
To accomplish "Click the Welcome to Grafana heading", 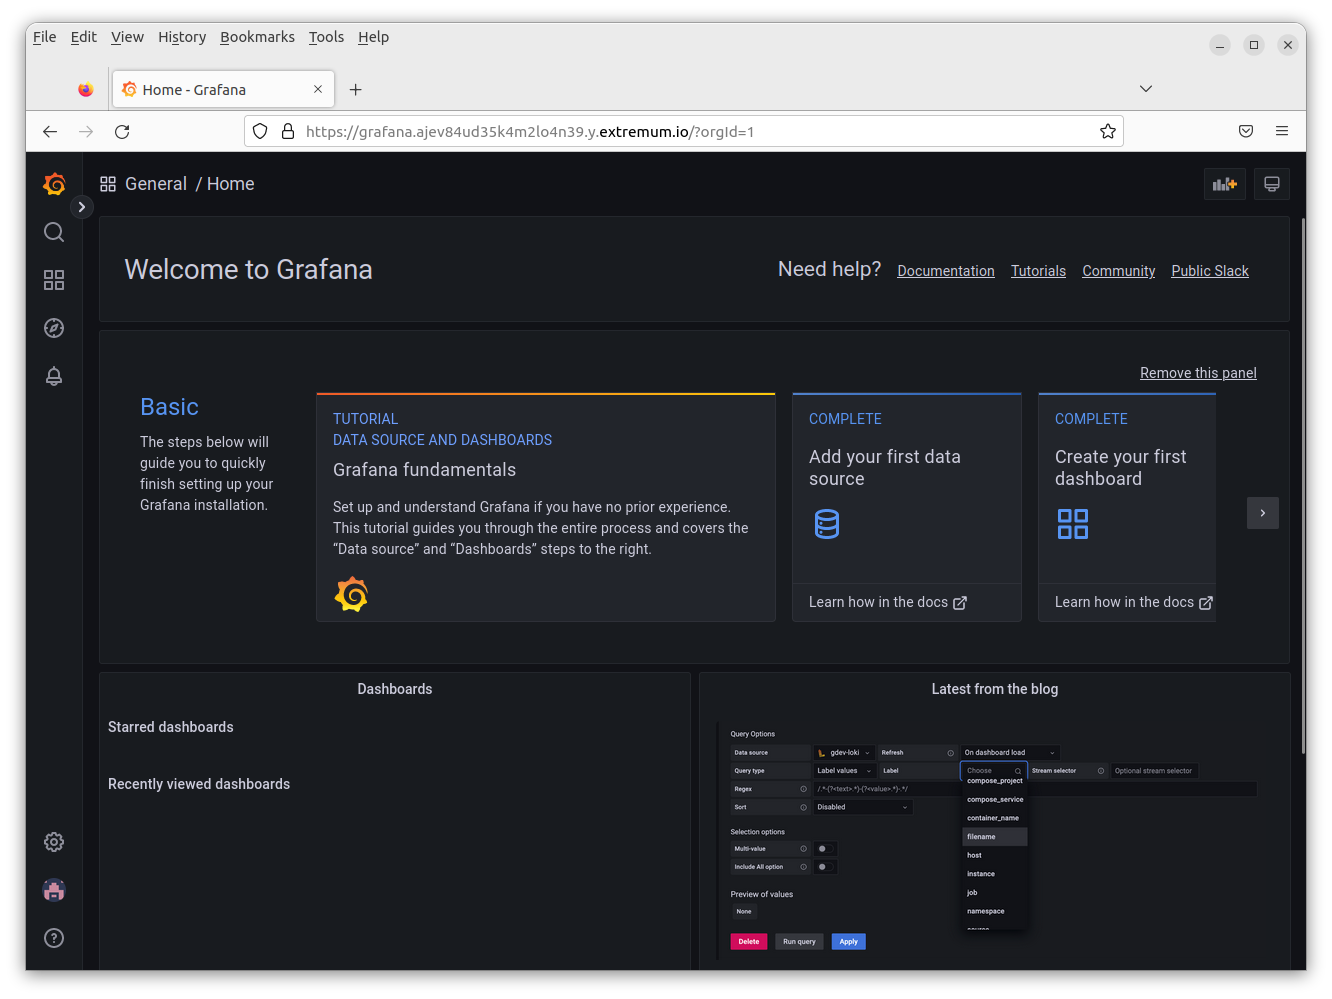I will (x=248, y=269).
